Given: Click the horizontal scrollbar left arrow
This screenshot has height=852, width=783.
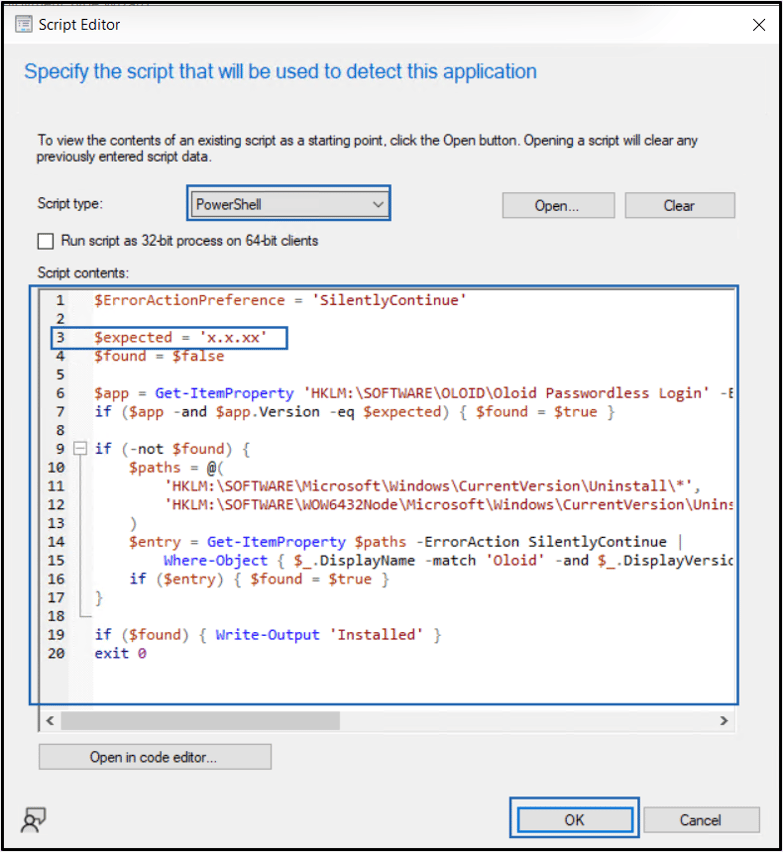Looking at the screenshot, I should 50,721.
